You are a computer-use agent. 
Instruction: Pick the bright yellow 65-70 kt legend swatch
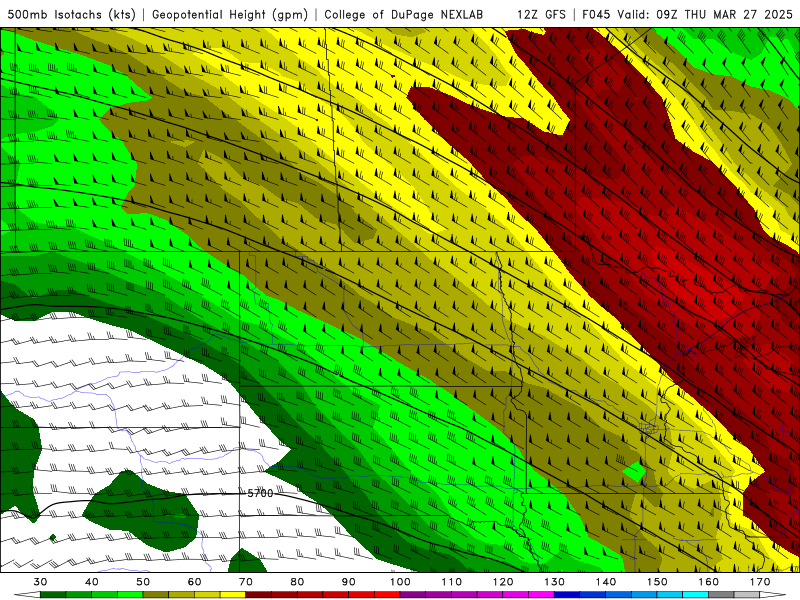pos(233,595)
